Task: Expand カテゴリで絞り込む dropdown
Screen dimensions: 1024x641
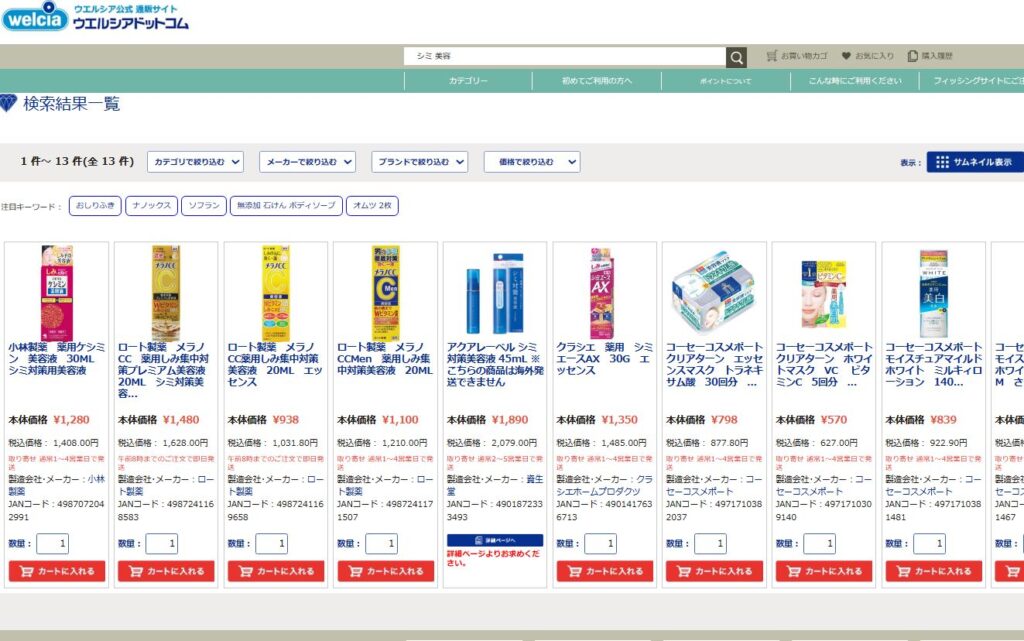Action: pos(195,162)
